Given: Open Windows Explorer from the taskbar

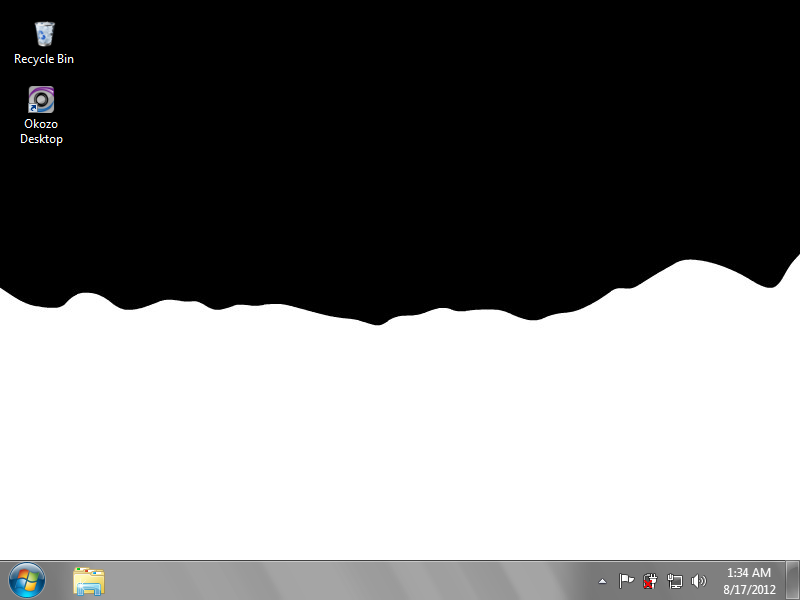Looking at the screenshot, I should [89, 581].
